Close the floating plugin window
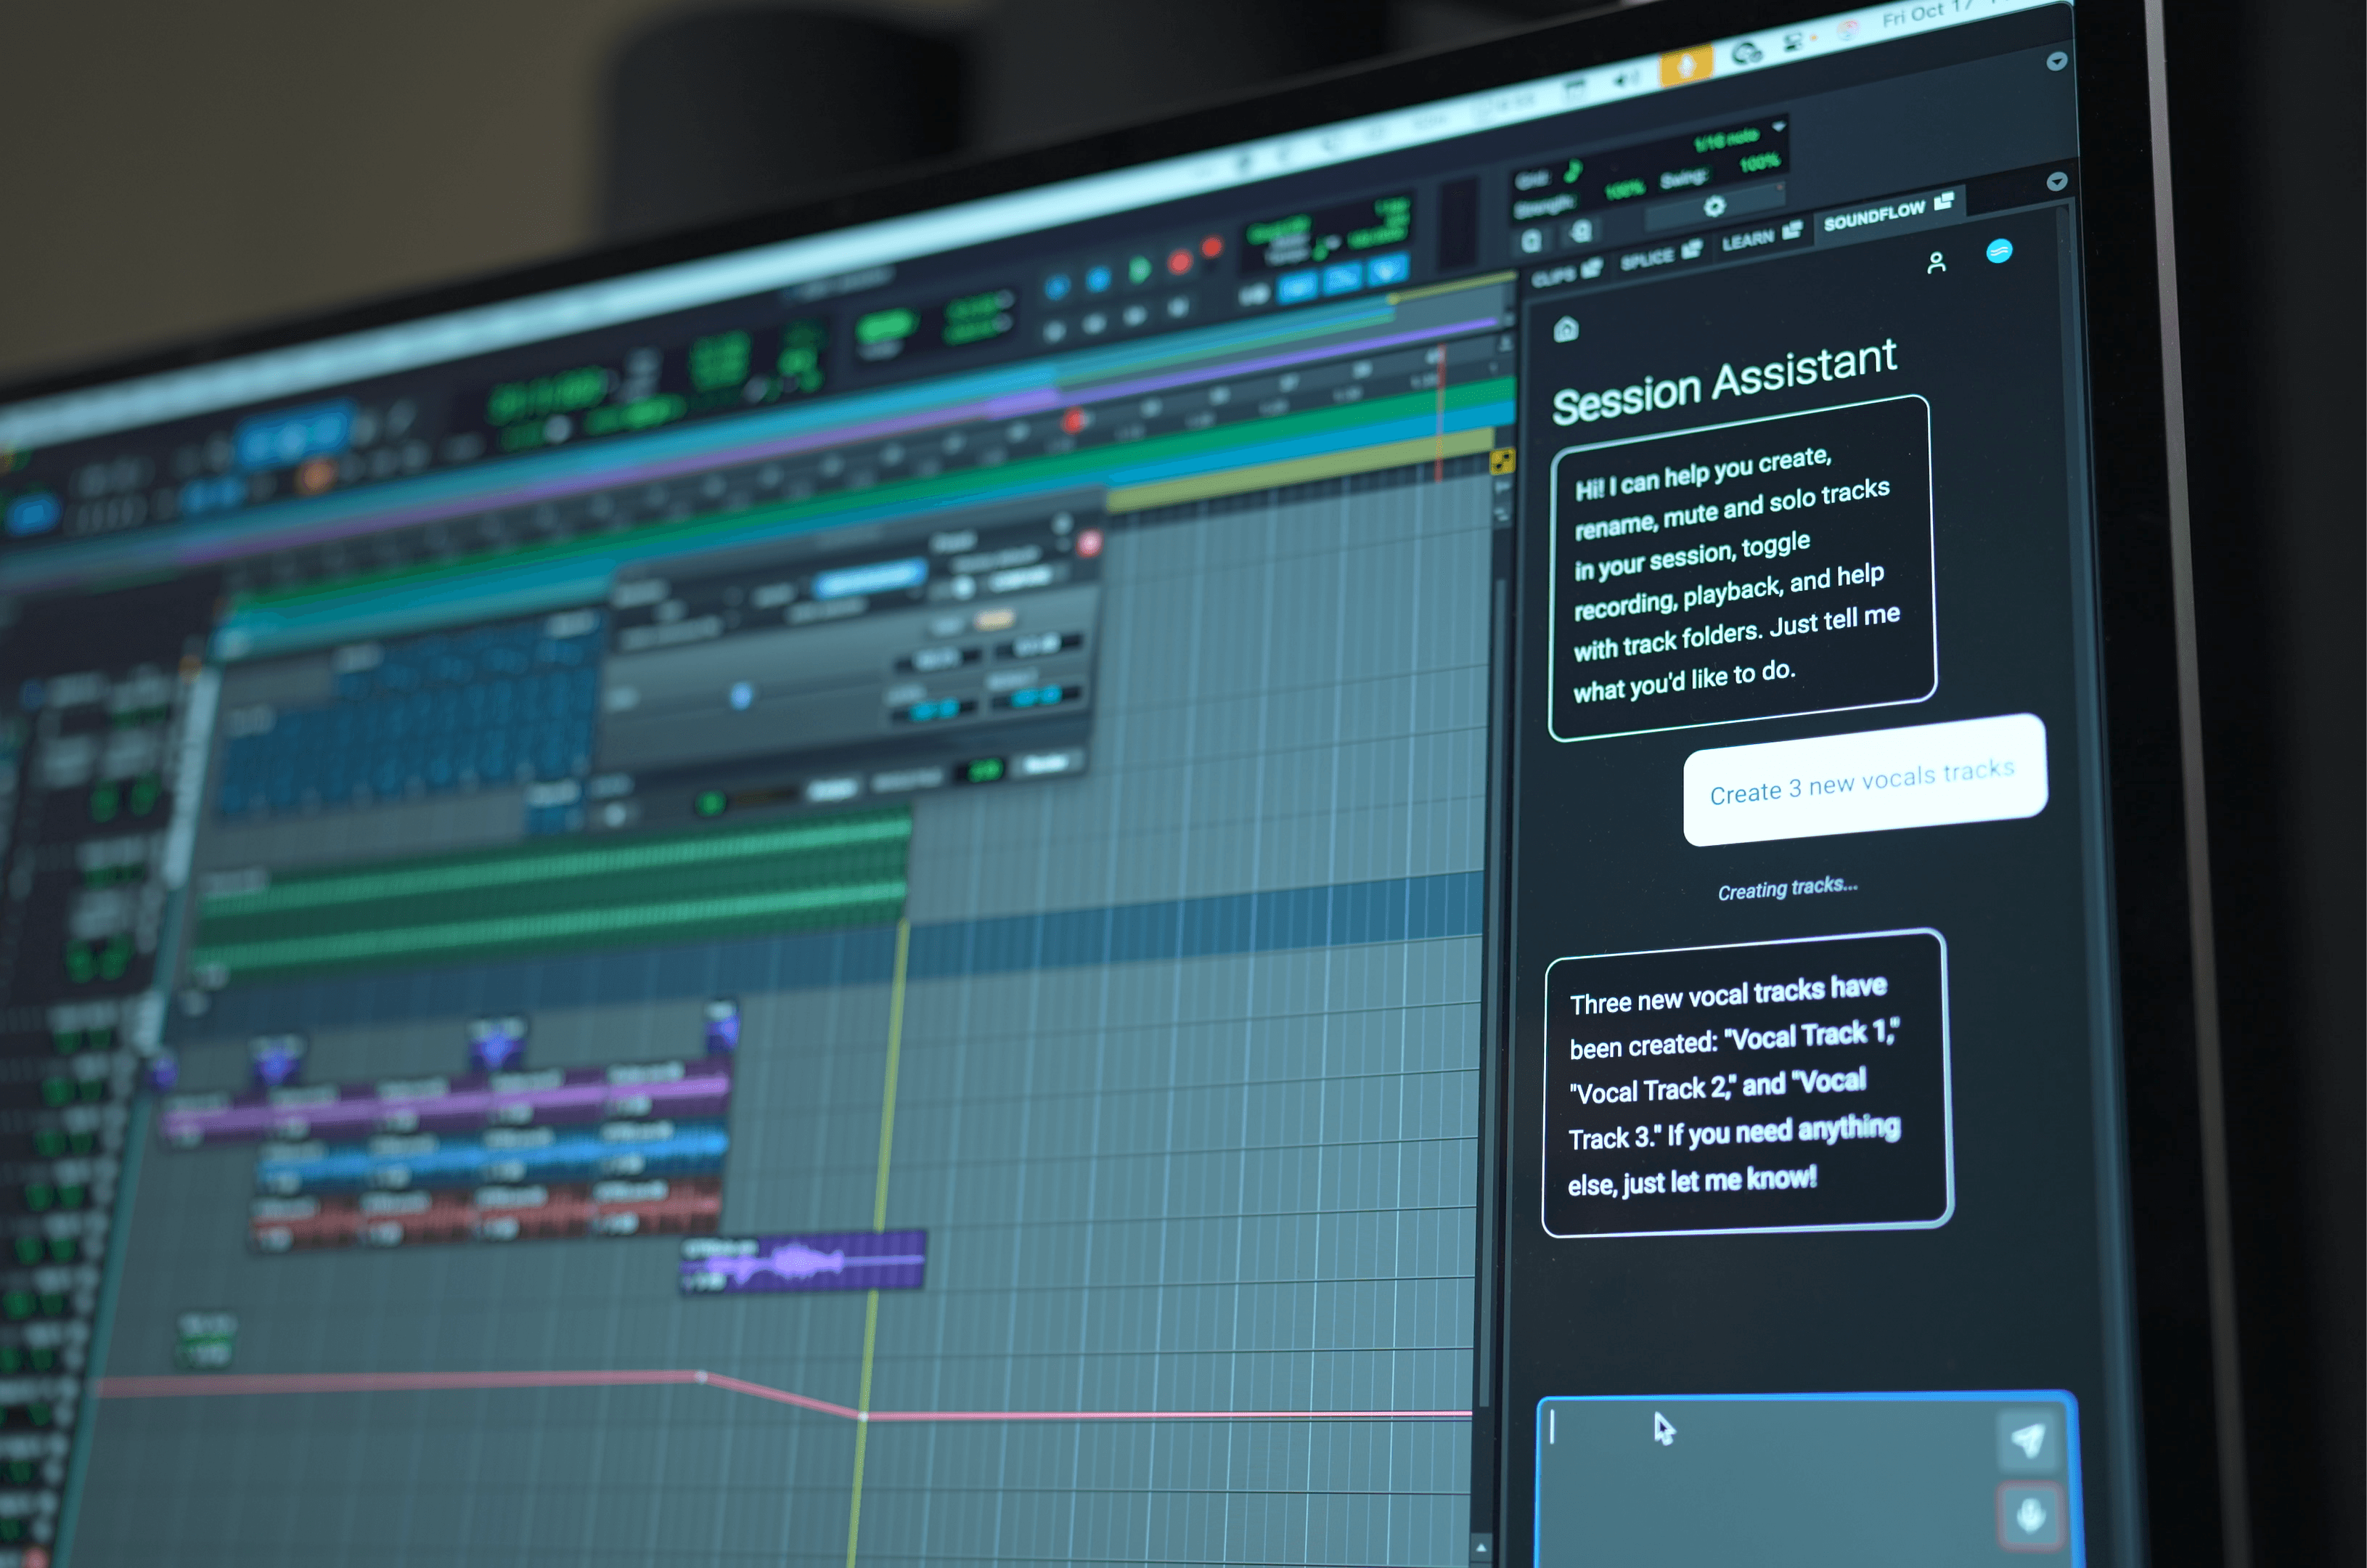The width and height of the screenshot is (2367, 1568). coord(1089,543)
